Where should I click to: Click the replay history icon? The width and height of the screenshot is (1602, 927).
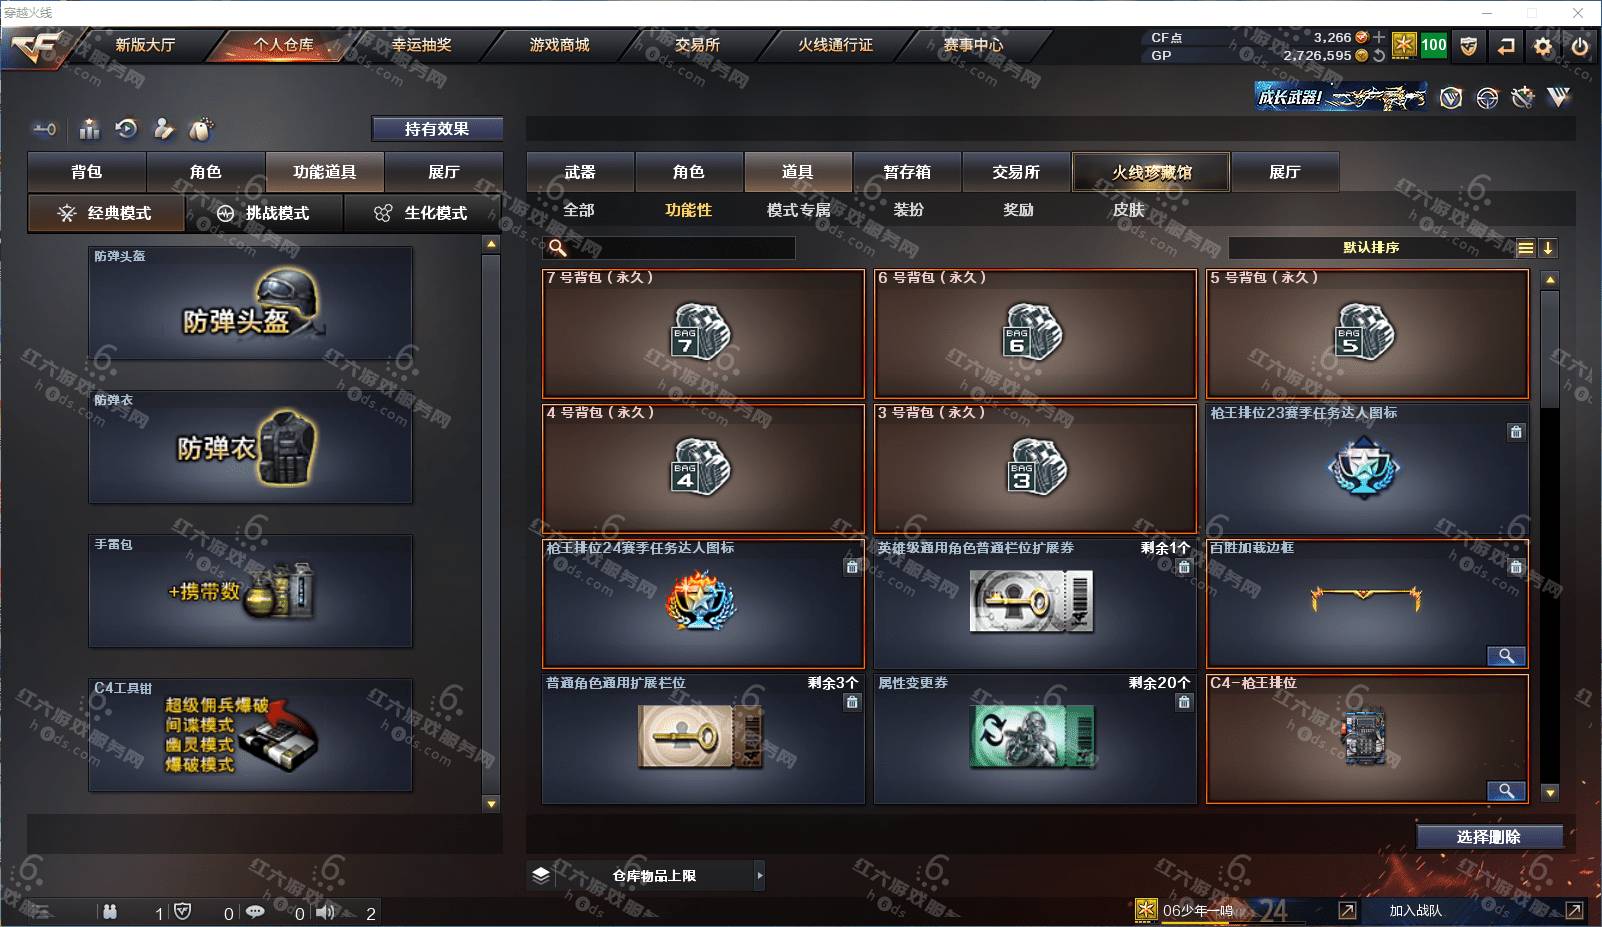pyautogui.click(x=126, y=129)
